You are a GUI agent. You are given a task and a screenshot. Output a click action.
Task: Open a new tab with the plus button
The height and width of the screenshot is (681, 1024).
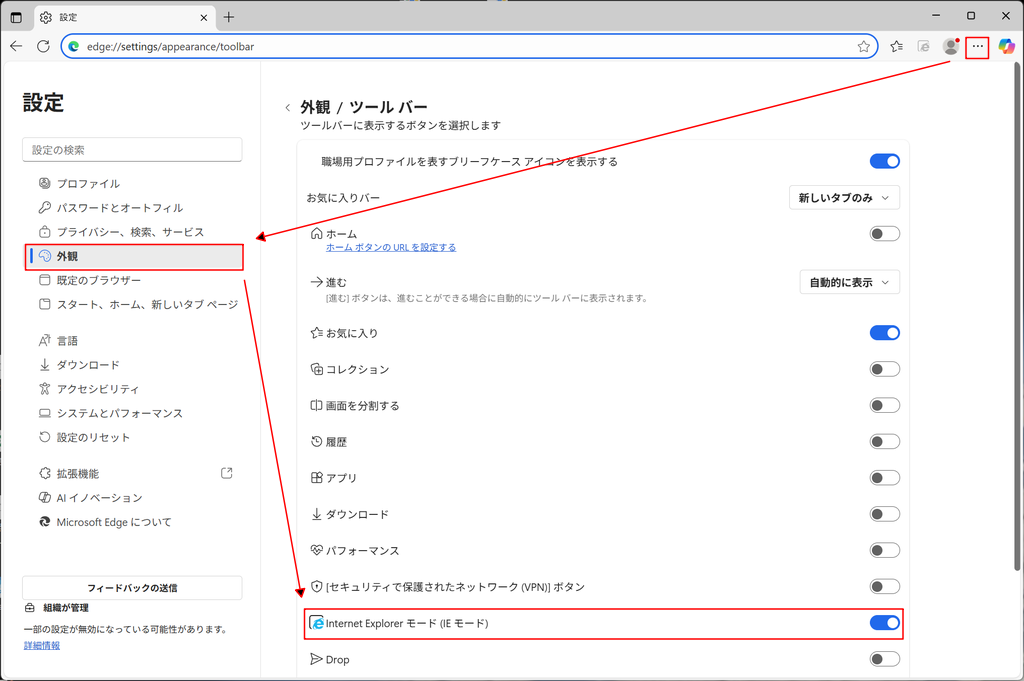tap(229, 17)
